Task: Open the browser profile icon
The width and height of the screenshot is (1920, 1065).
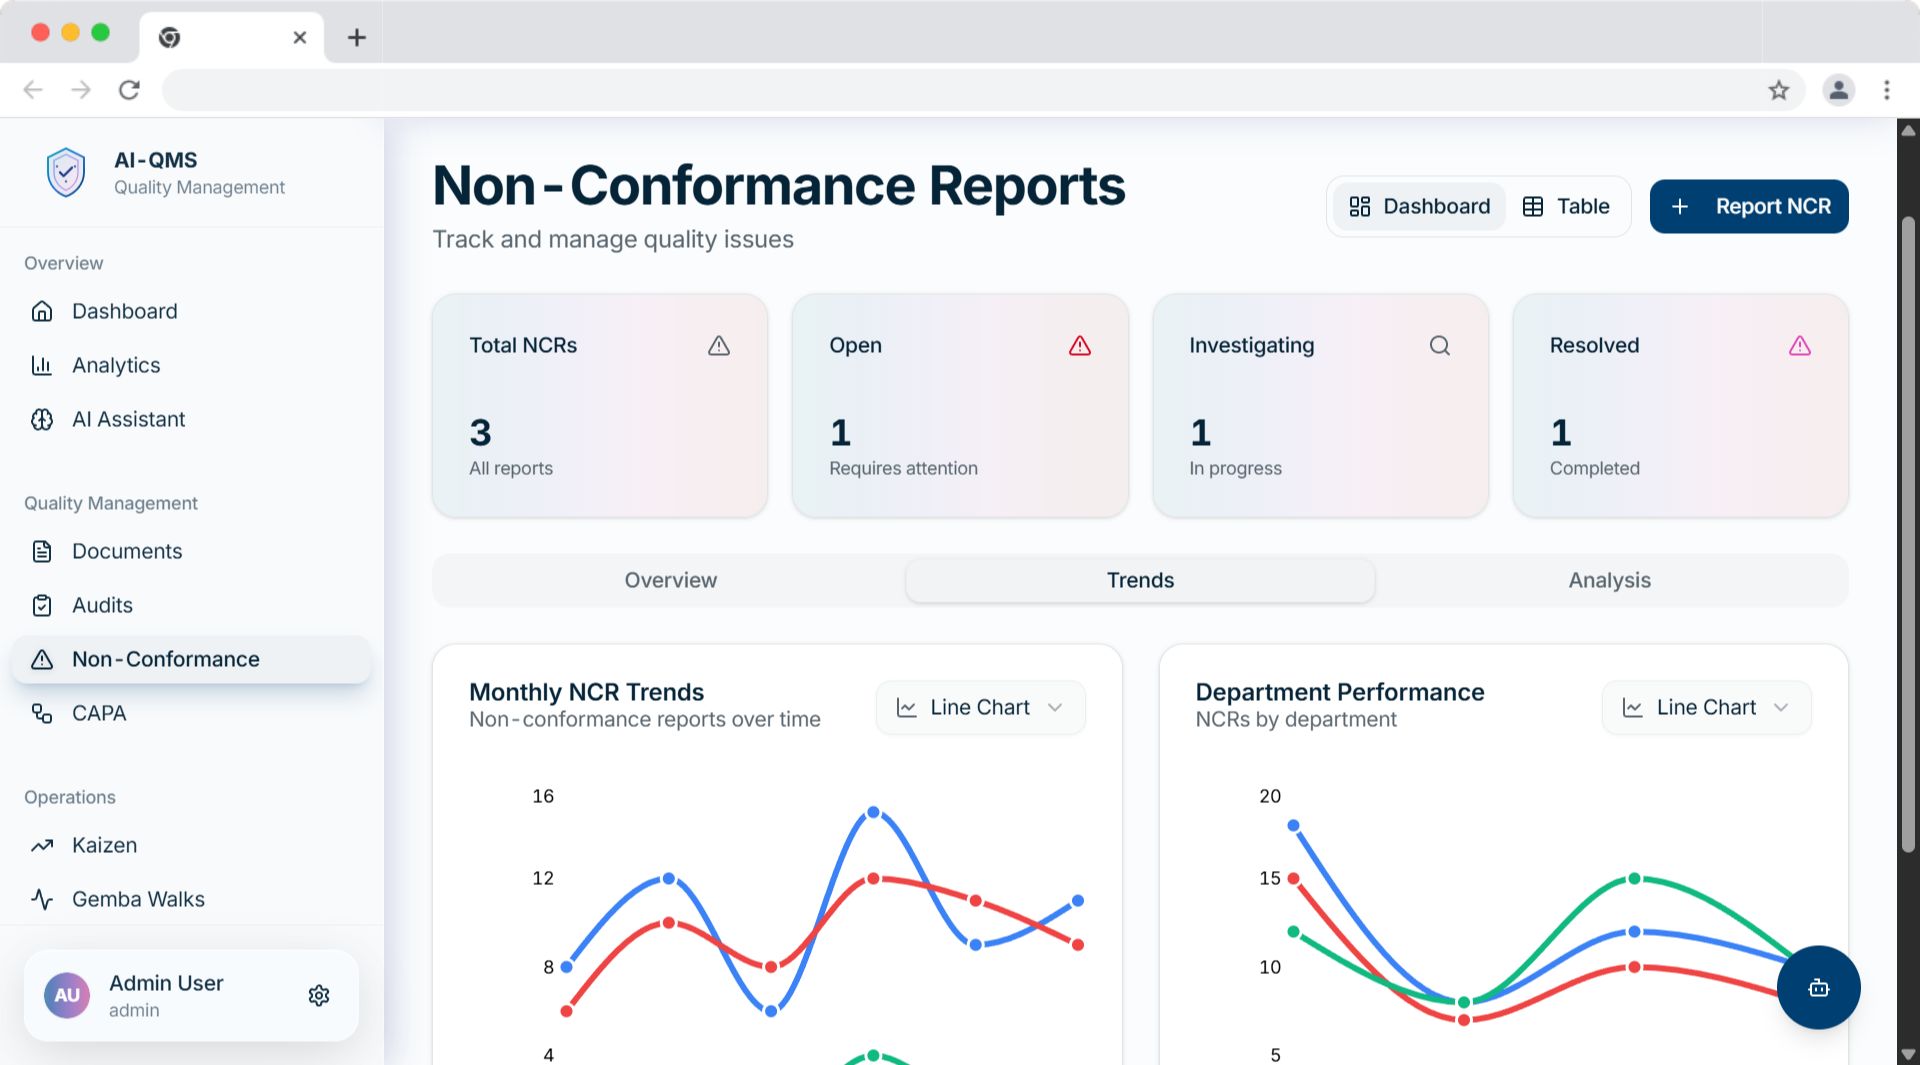Action: tap(1839, 90)
